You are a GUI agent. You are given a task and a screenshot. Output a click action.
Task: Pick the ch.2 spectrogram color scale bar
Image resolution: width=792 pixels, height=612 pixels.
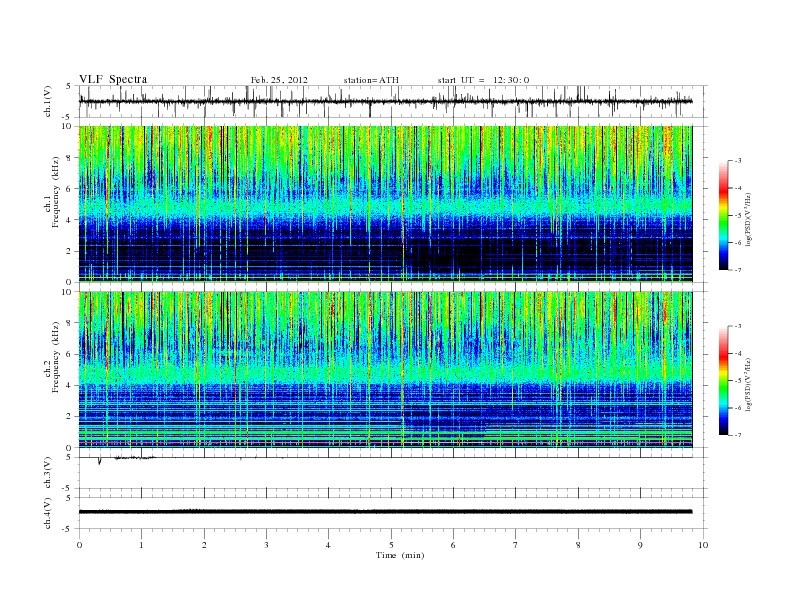pos(724,381)
